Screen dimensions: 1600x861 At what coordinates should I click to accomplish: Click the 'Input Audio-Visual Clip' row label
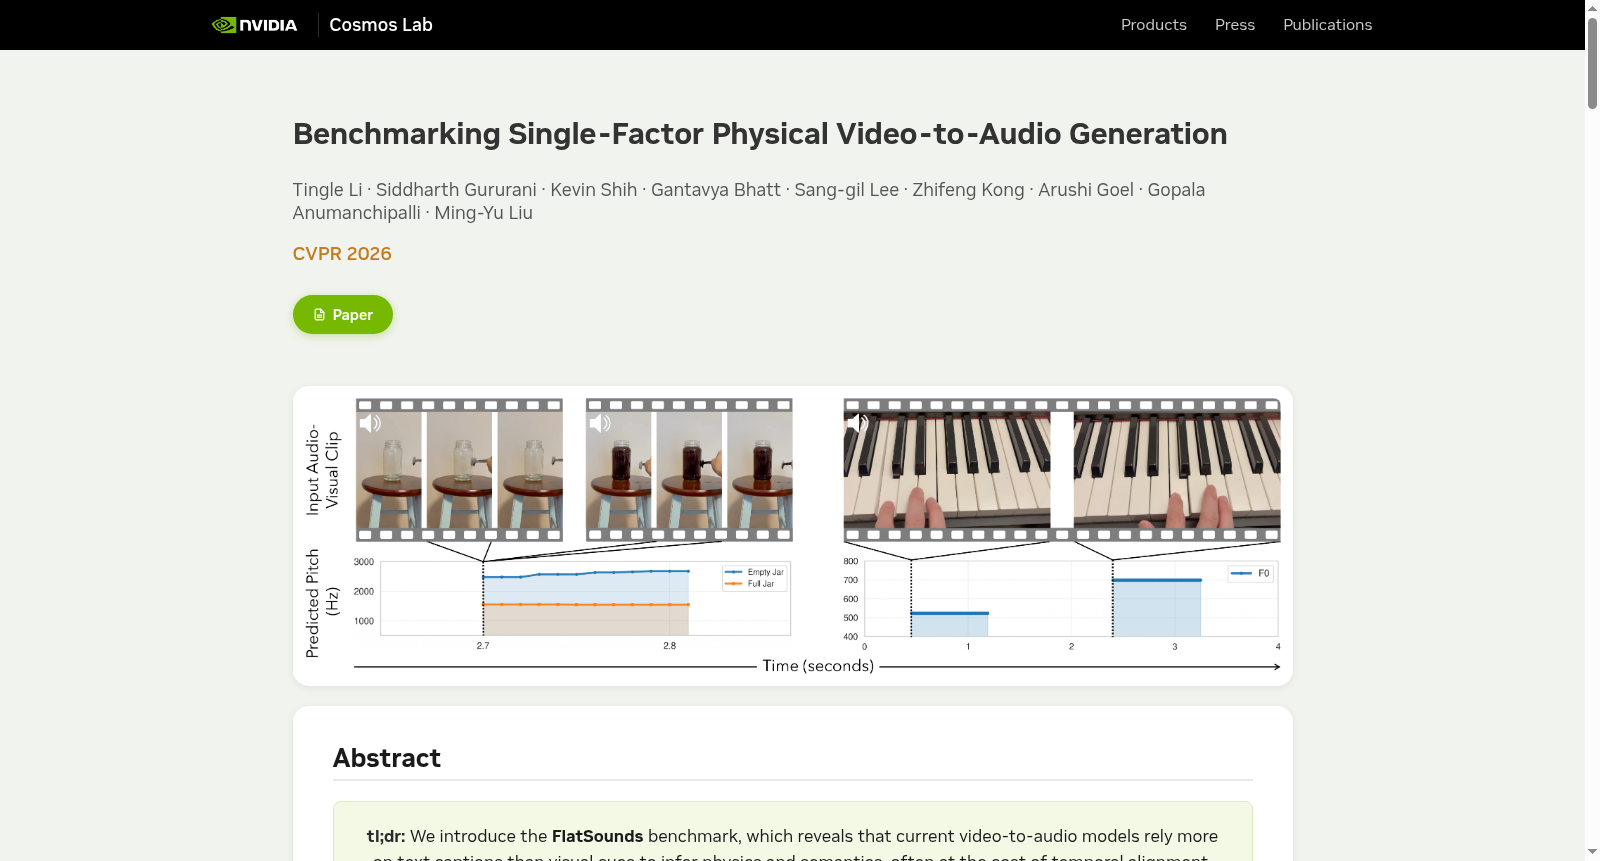tap(323, 470)
